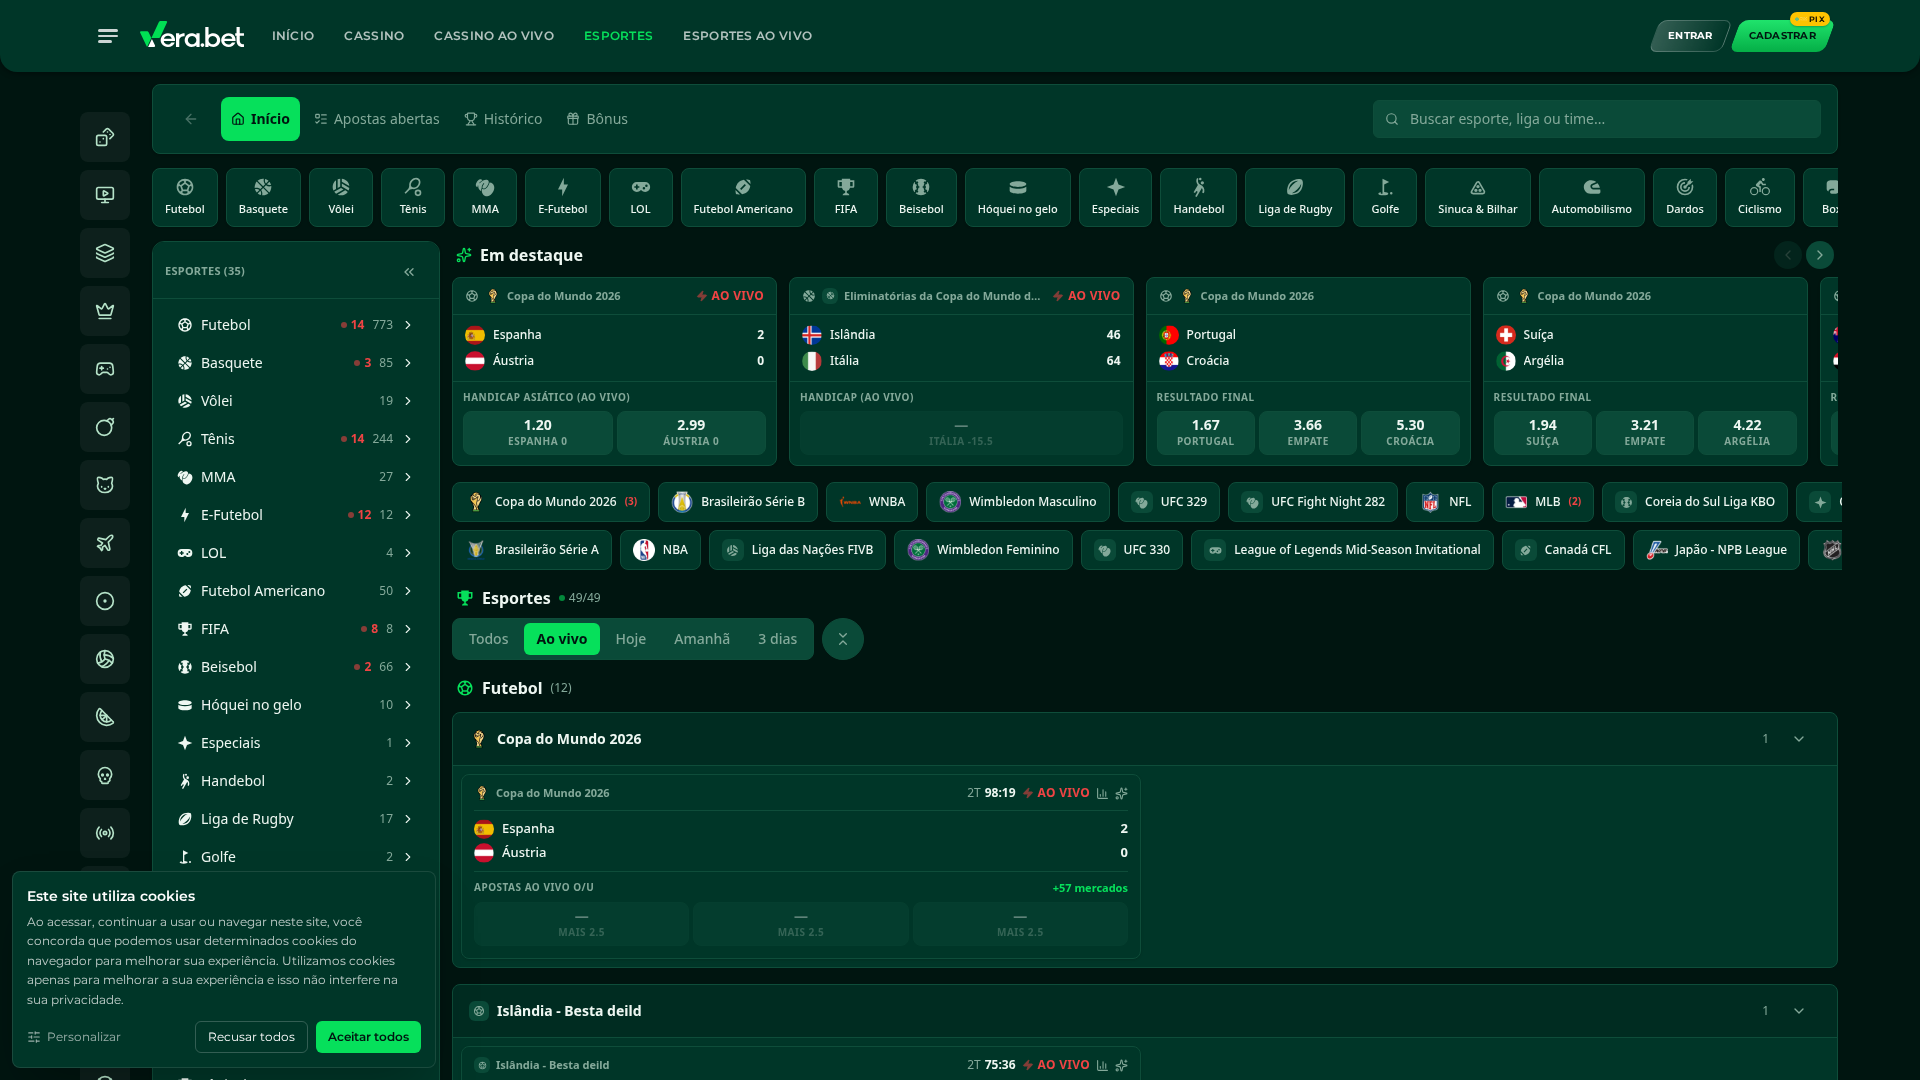Select the Beisebol icon in top bar

click(921, 197)
